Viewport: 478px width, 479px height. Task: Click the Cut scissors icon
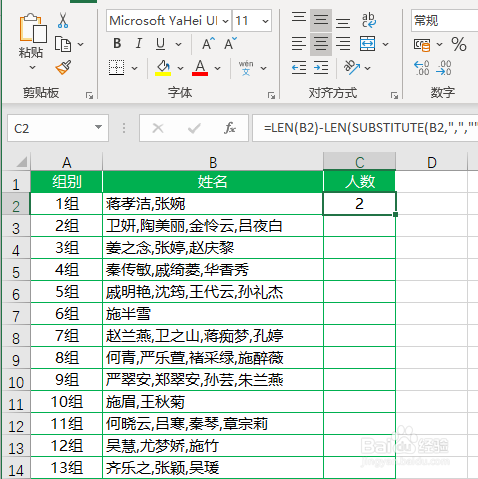click(x=63, y=21)
